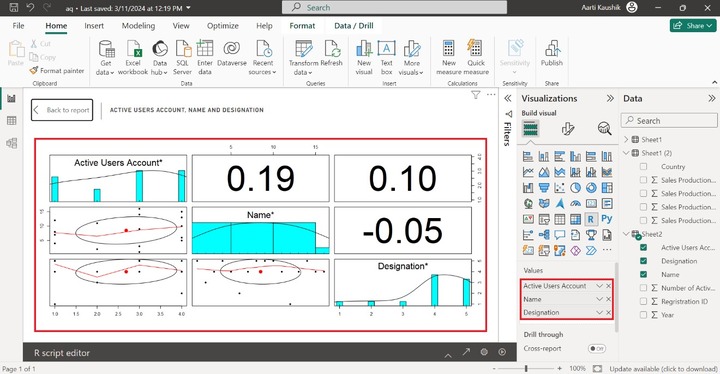Open the Dataverse connector
720x374 pixels.
(x=231, y=53)
